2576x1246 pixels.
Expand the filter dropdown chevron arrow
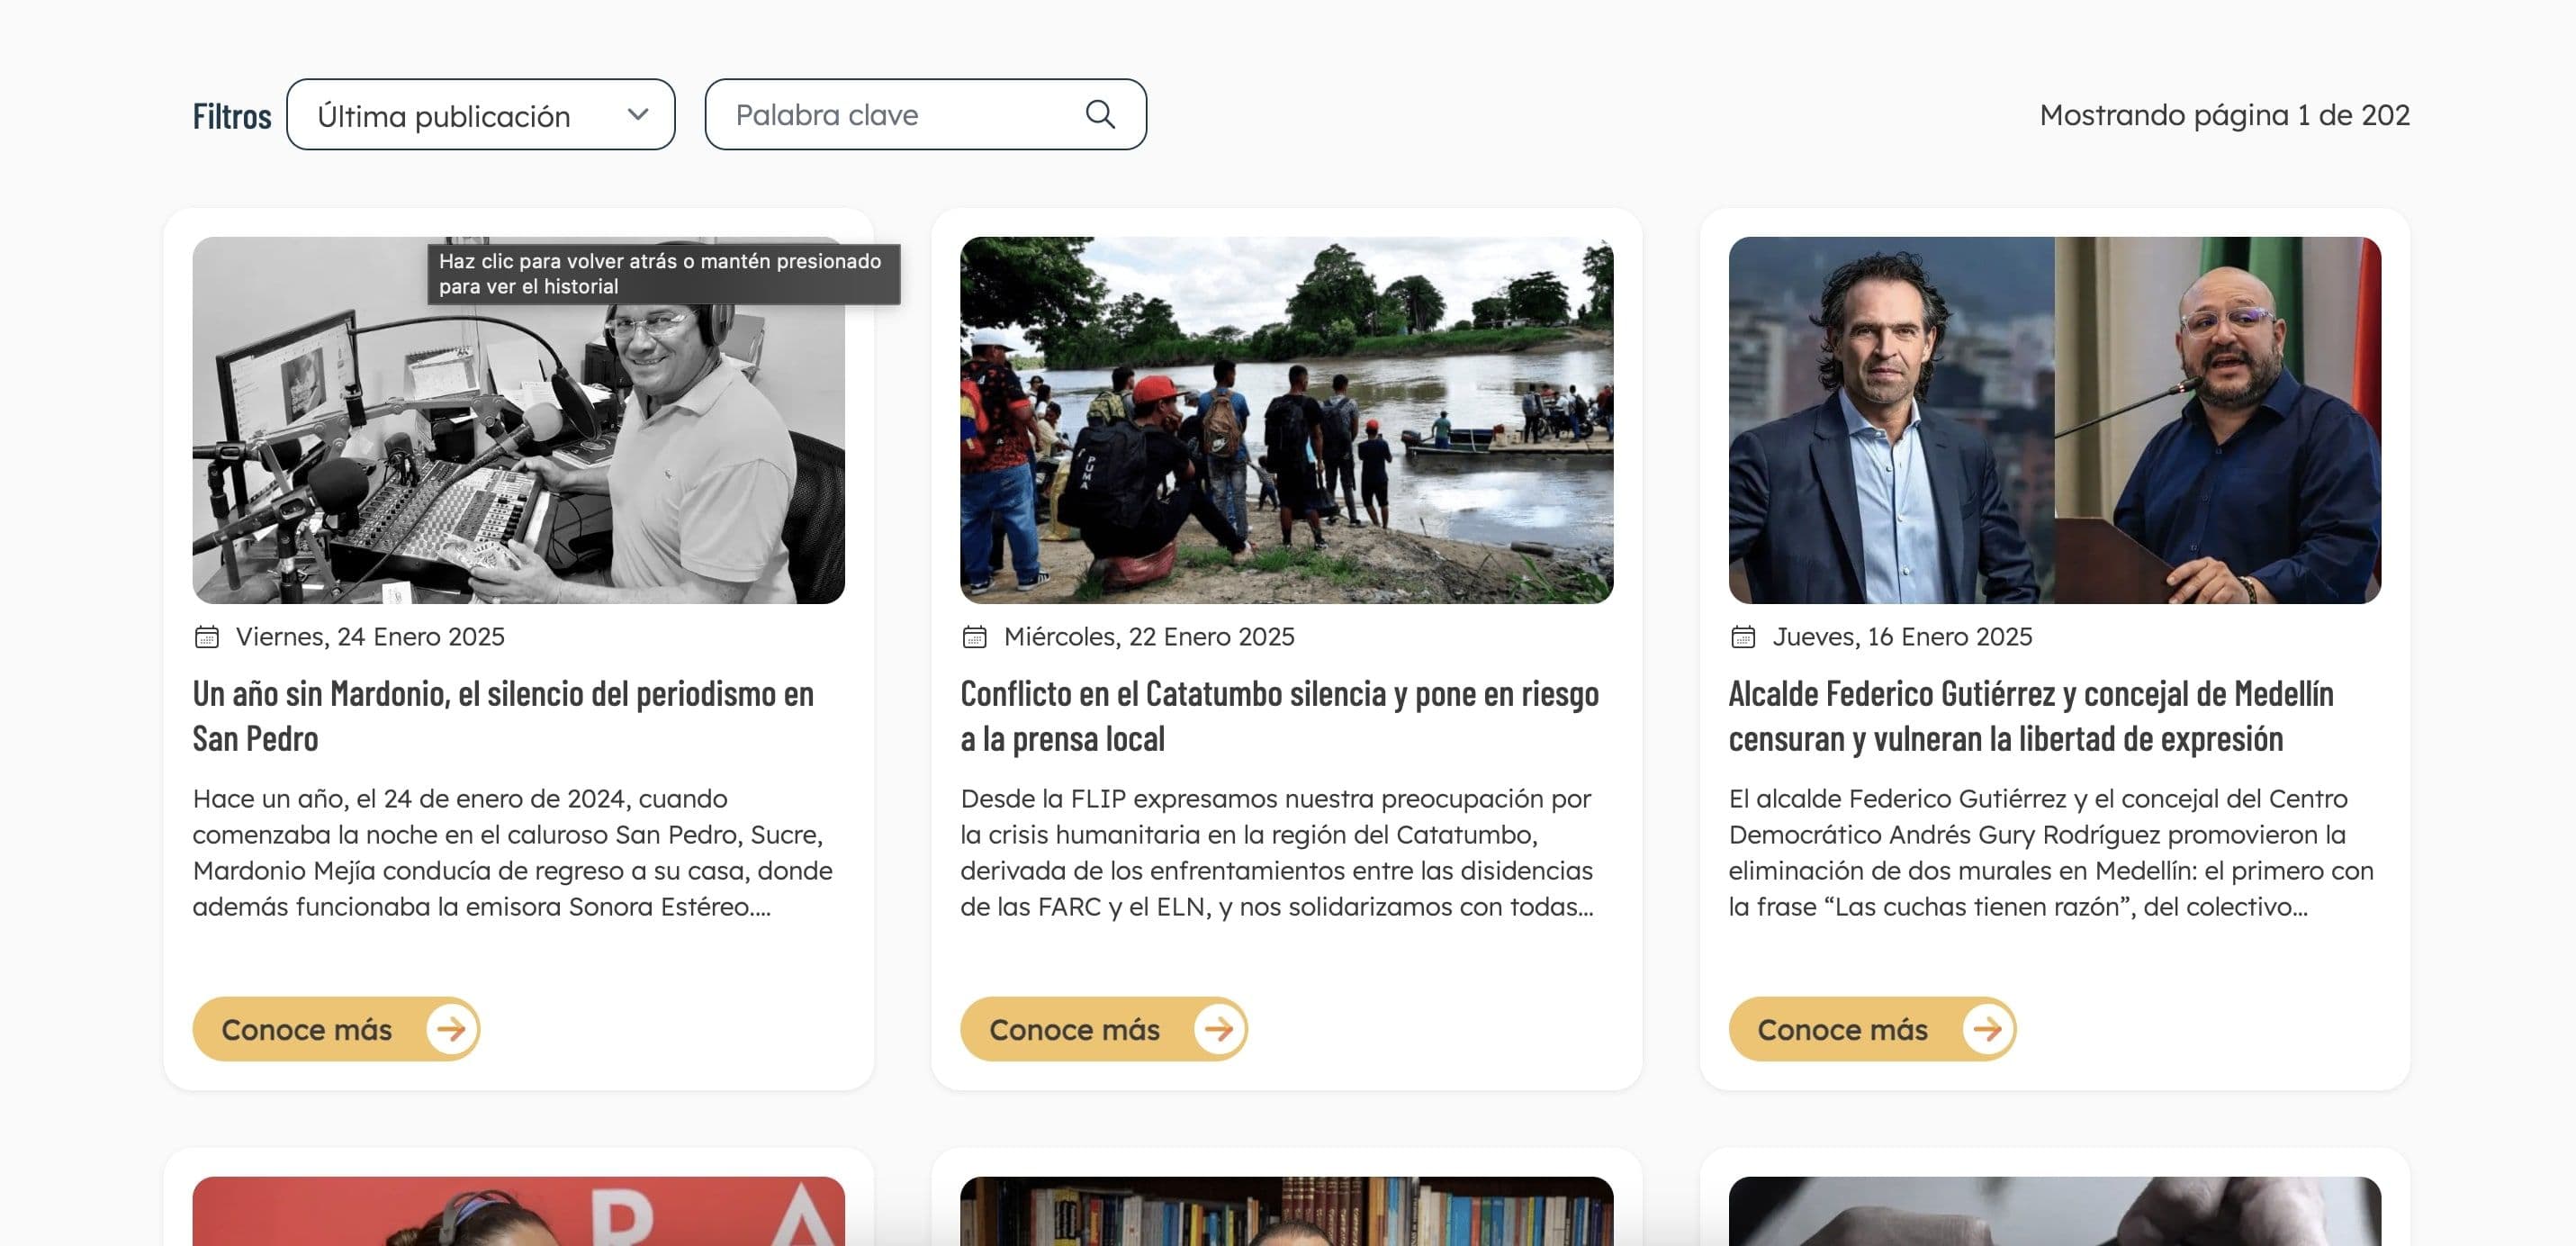[638, 115]
